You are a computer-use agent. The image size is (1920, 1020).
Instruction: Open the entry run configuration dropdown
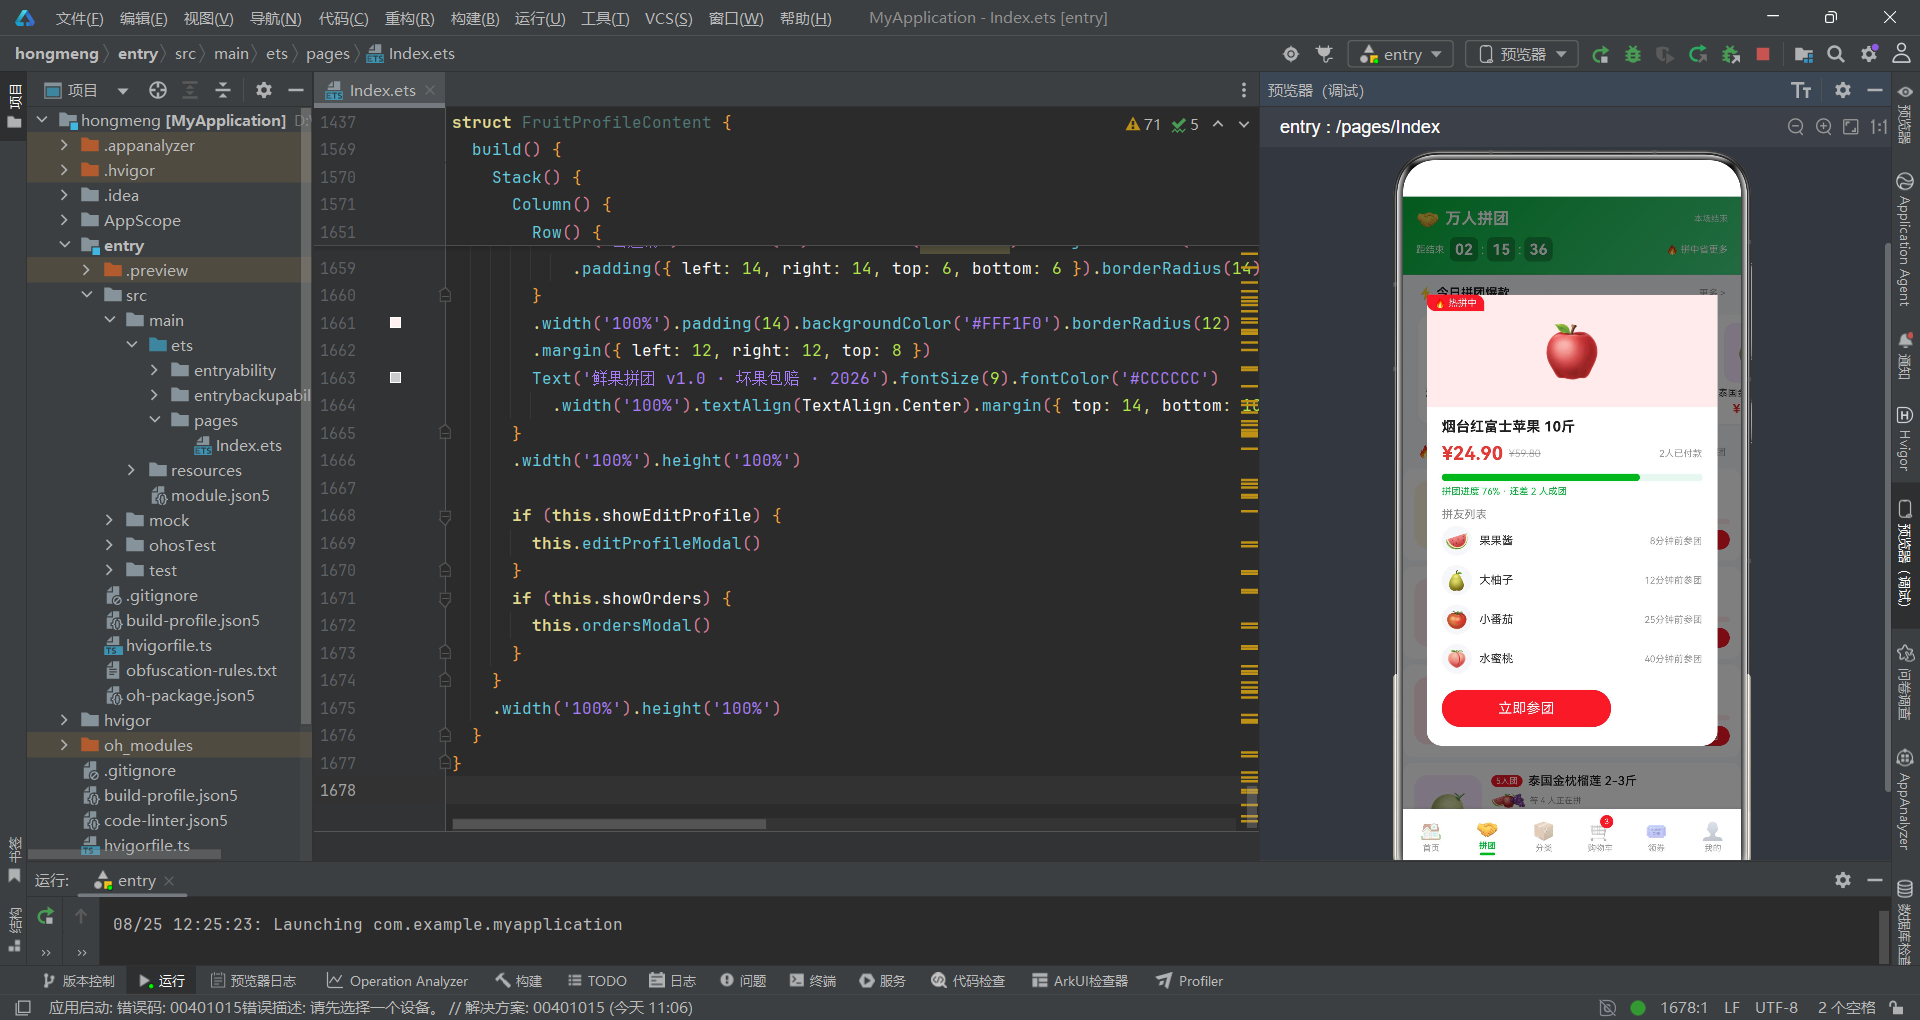point(1401,54)
